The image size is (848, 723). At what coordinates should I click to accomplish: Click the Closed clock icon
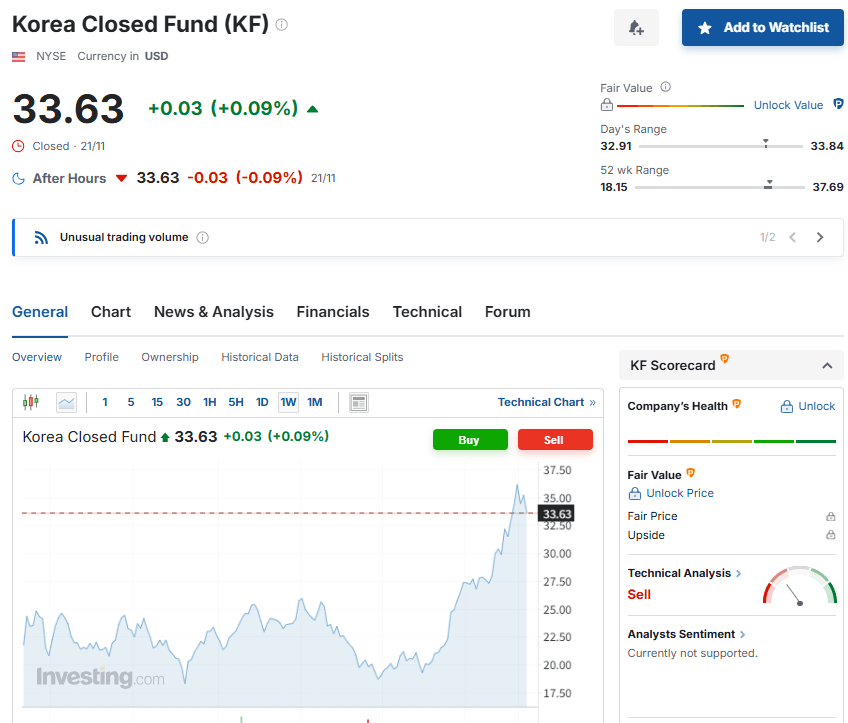18,146
